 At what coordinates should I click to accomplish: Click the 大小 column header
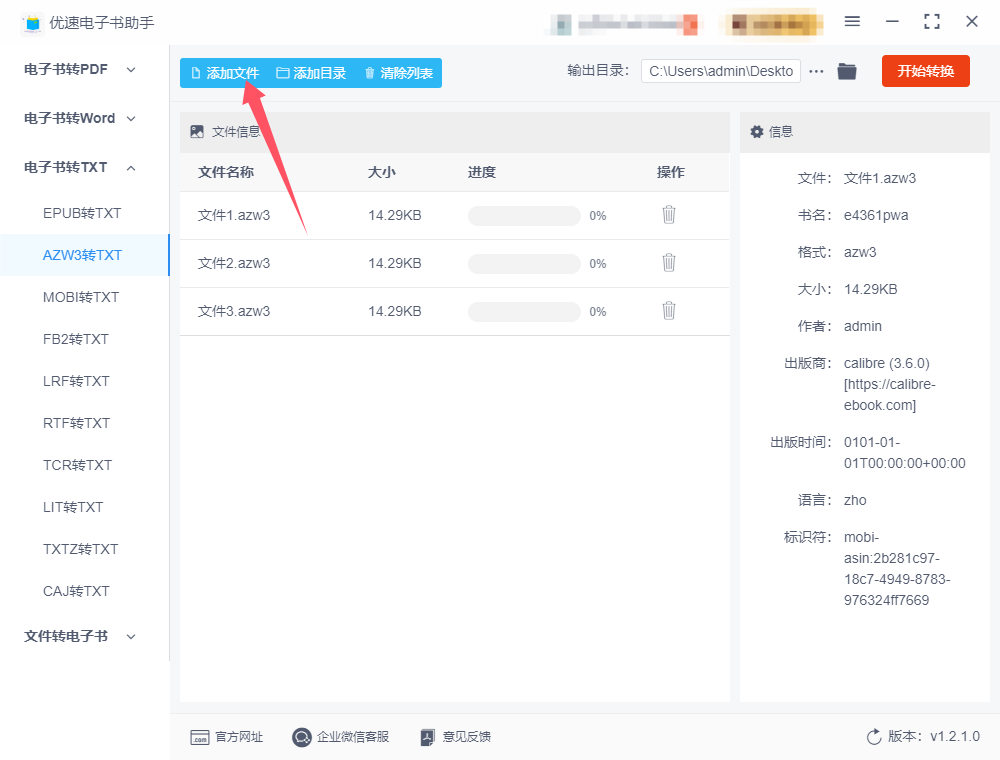[381, 172]
